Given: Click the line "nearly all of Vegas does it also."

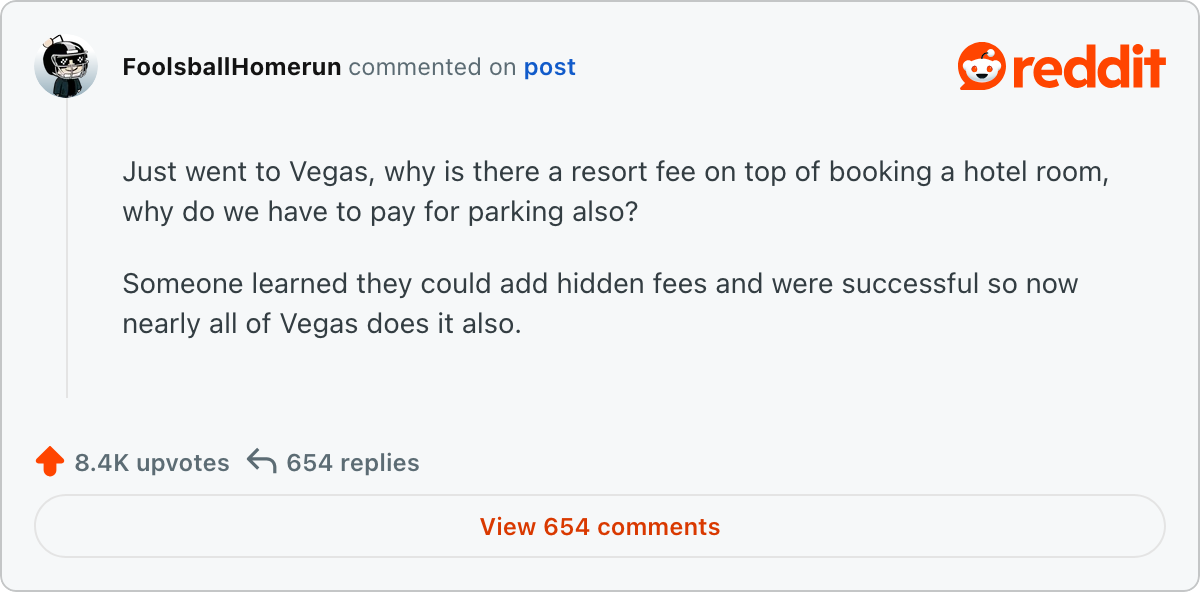Looking at the screenshot, I should point(322,324).
